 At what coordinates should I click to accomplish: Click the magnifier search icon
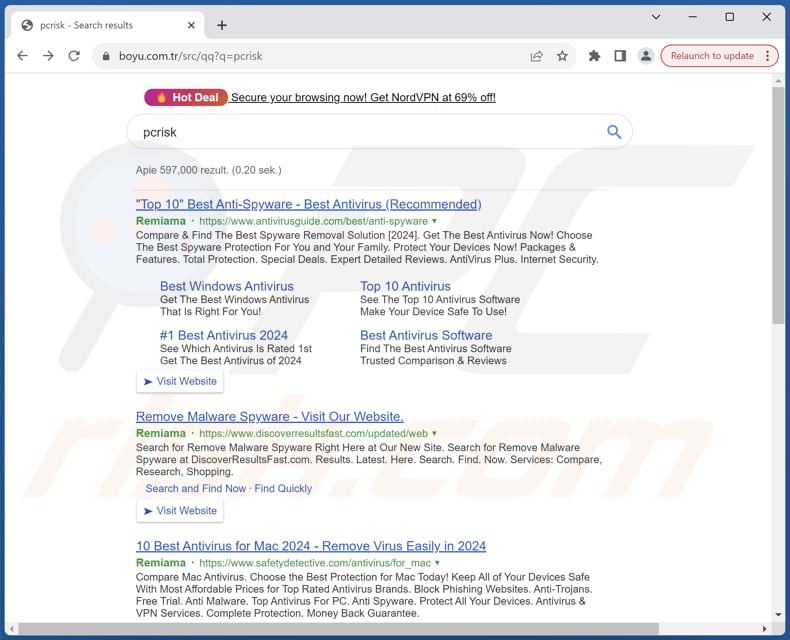click(x=614, y=132)
